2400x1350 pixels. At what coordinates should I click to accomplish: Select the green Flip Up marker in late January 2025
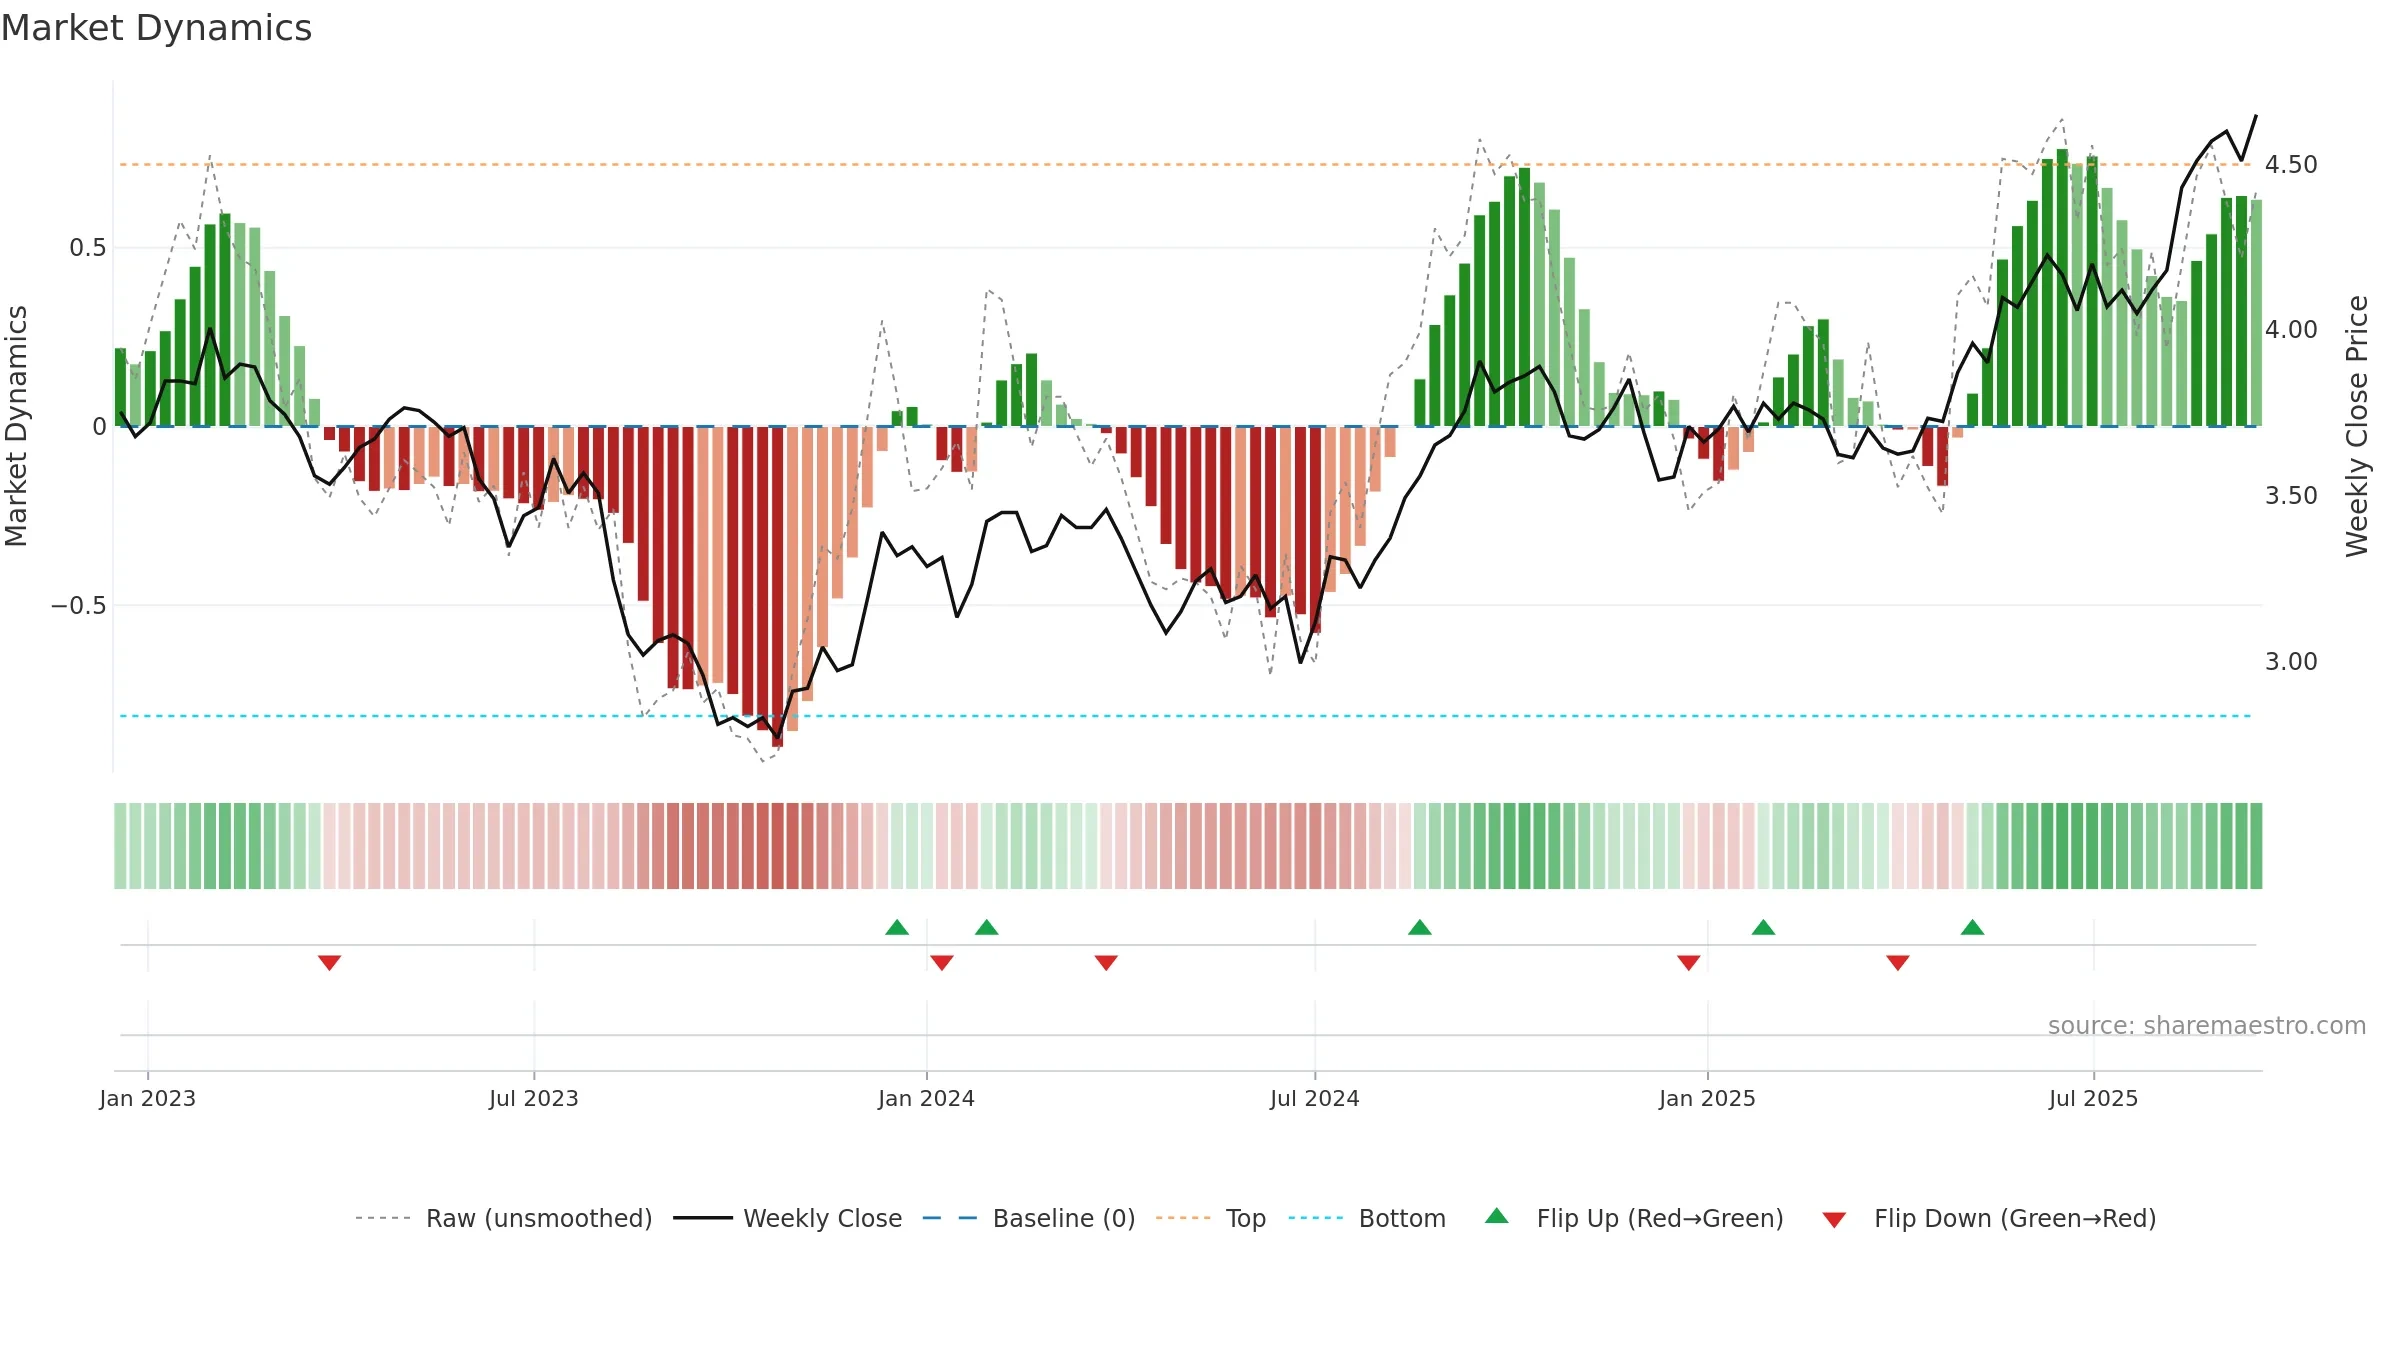coord(1764,927)
